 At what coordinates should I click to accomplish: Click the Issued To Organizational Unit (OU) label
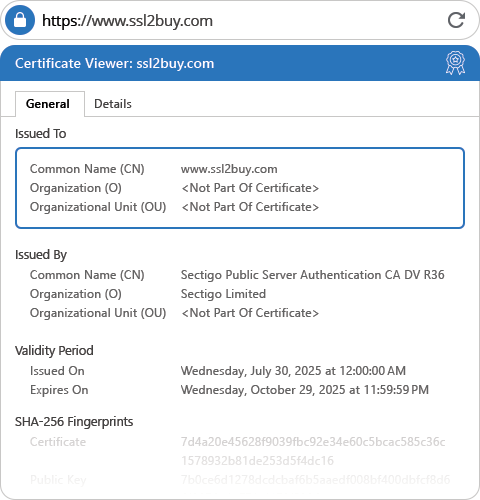click(98, 207)
